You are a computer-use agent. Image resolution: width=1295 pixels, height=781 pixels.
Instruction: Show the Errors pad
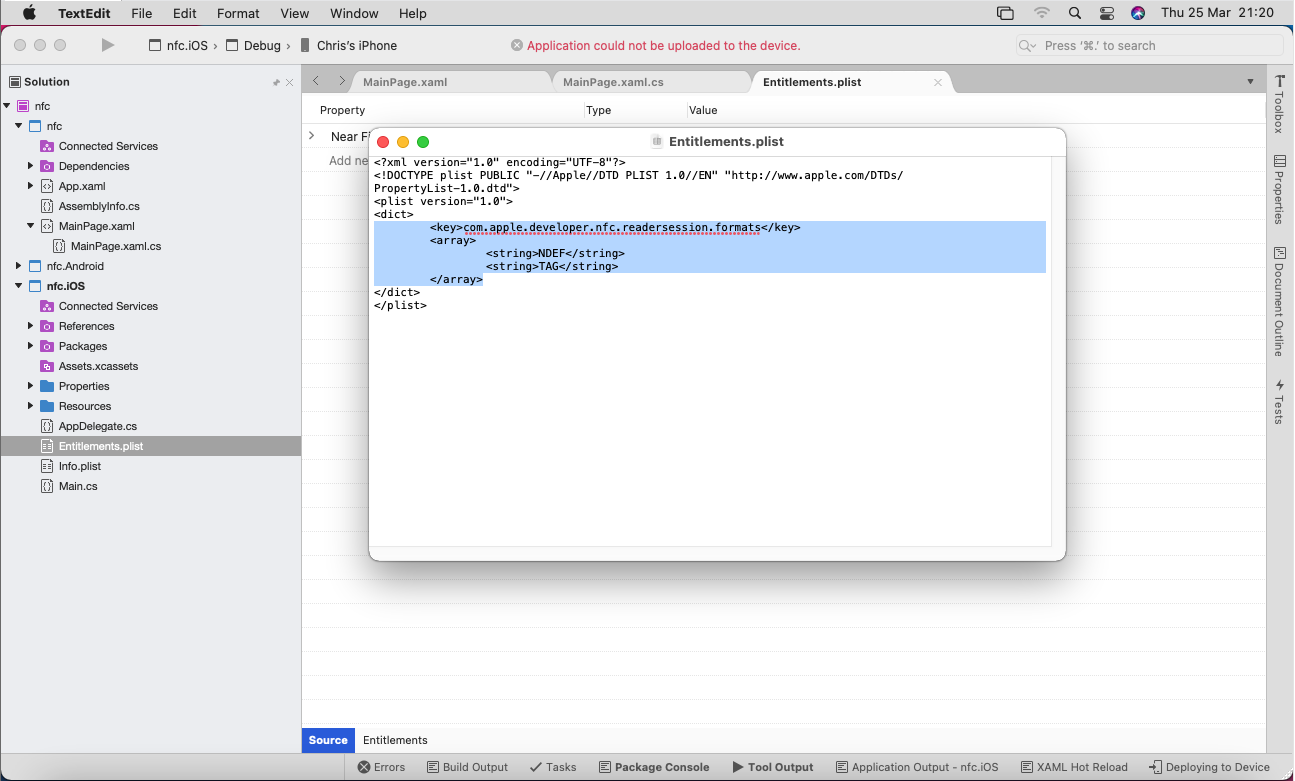pos(382,767)
